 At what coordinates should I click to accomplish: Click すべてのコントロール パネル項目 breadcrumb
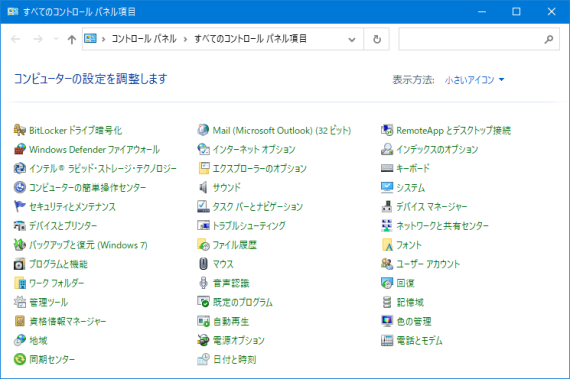coord(250,39)
